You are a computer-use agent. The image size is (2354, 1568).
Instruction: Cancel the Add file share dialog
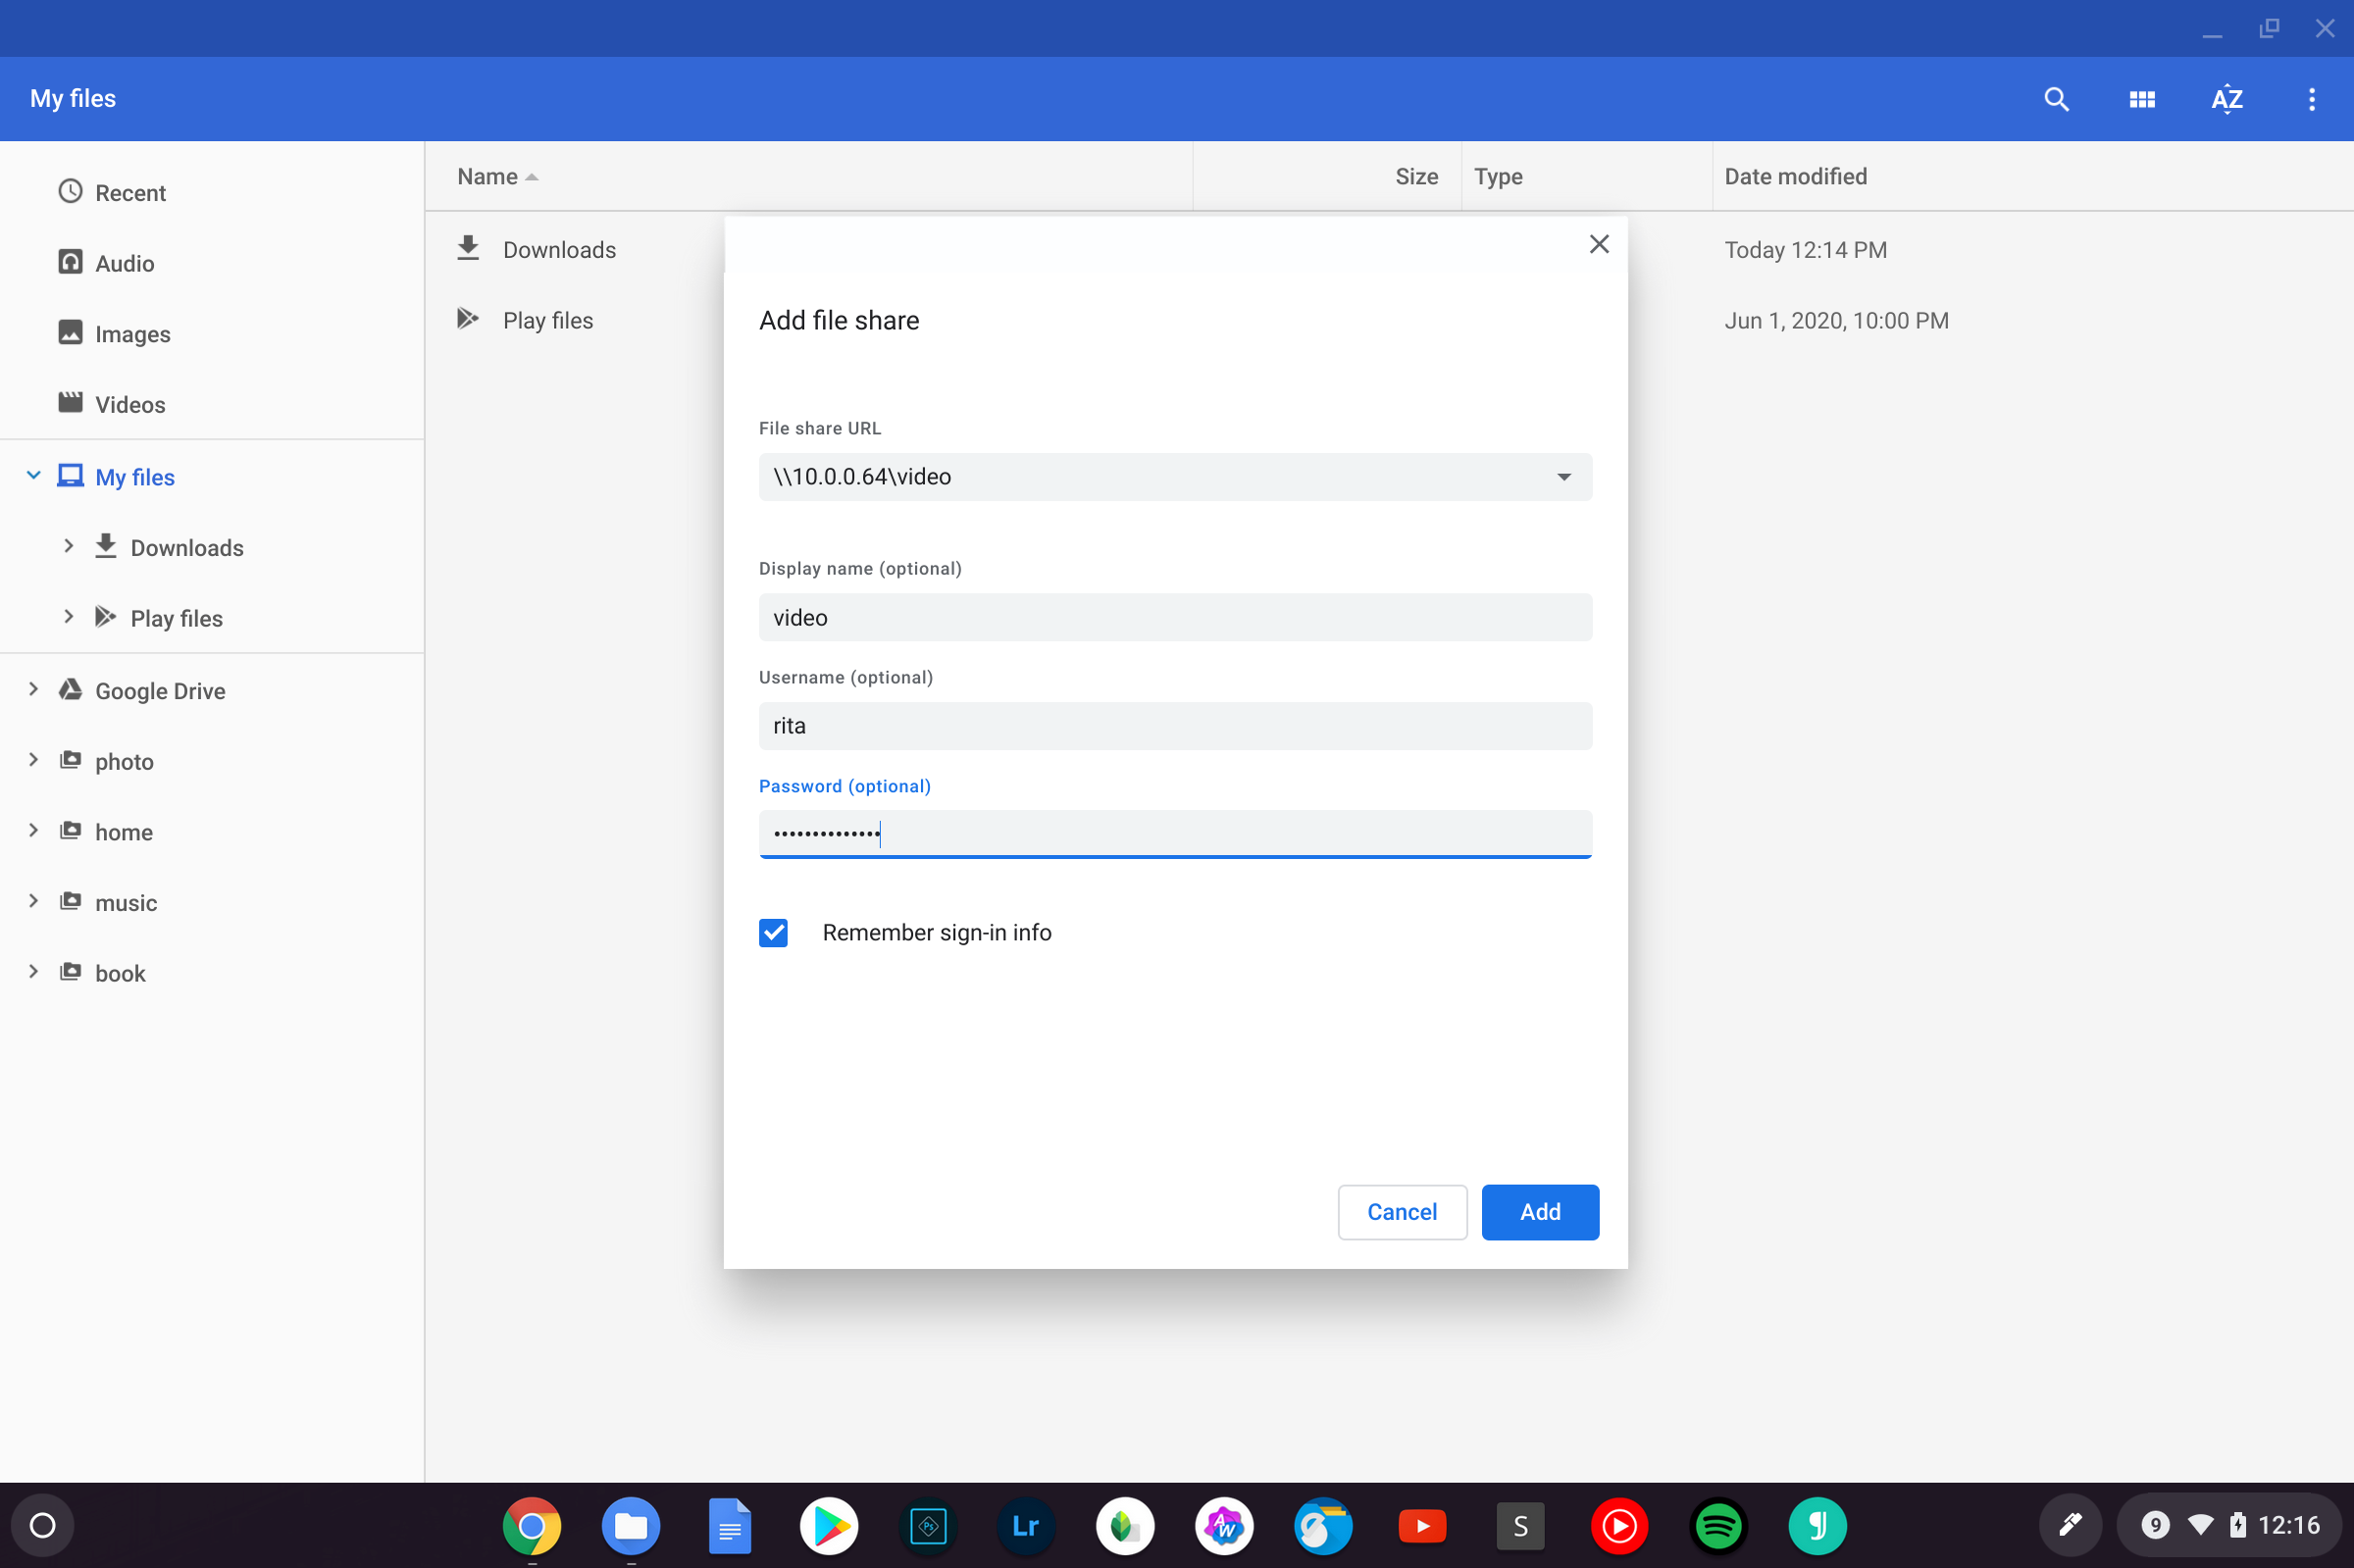click(1401, 1212)
